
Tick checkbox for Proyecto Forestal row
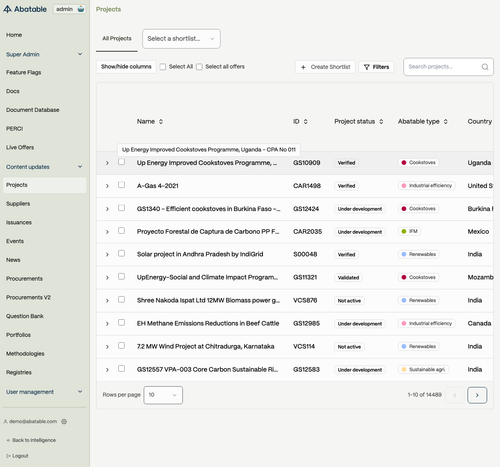pyautogui.click(x=121, y=231)
